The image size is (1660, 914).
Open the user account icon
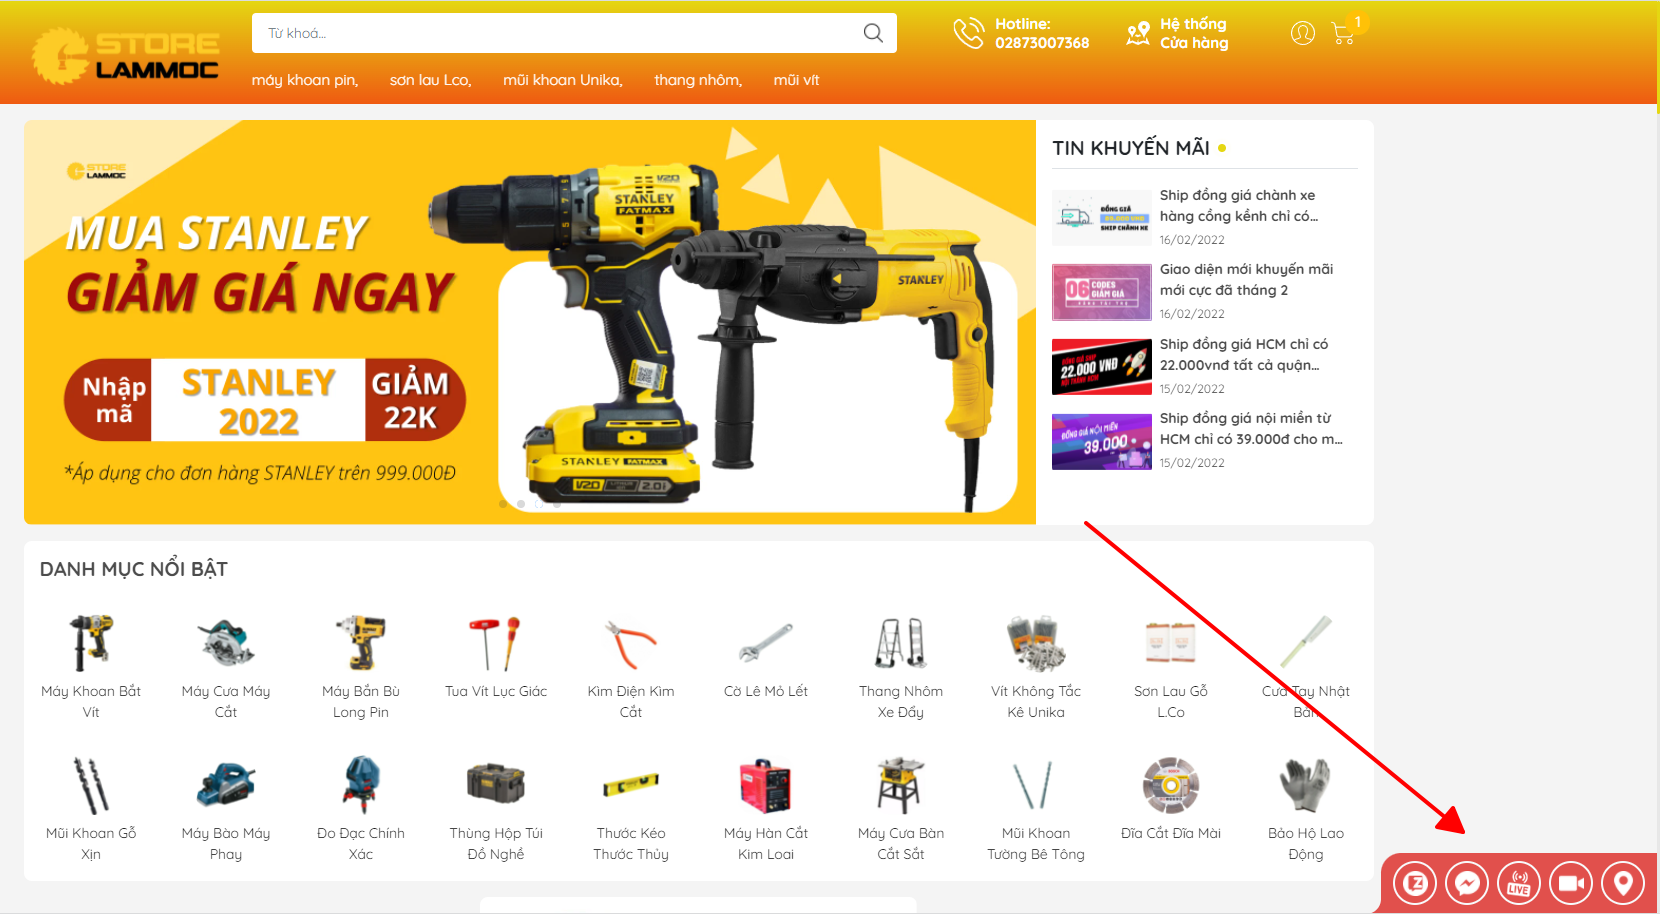coord(1303,34)
